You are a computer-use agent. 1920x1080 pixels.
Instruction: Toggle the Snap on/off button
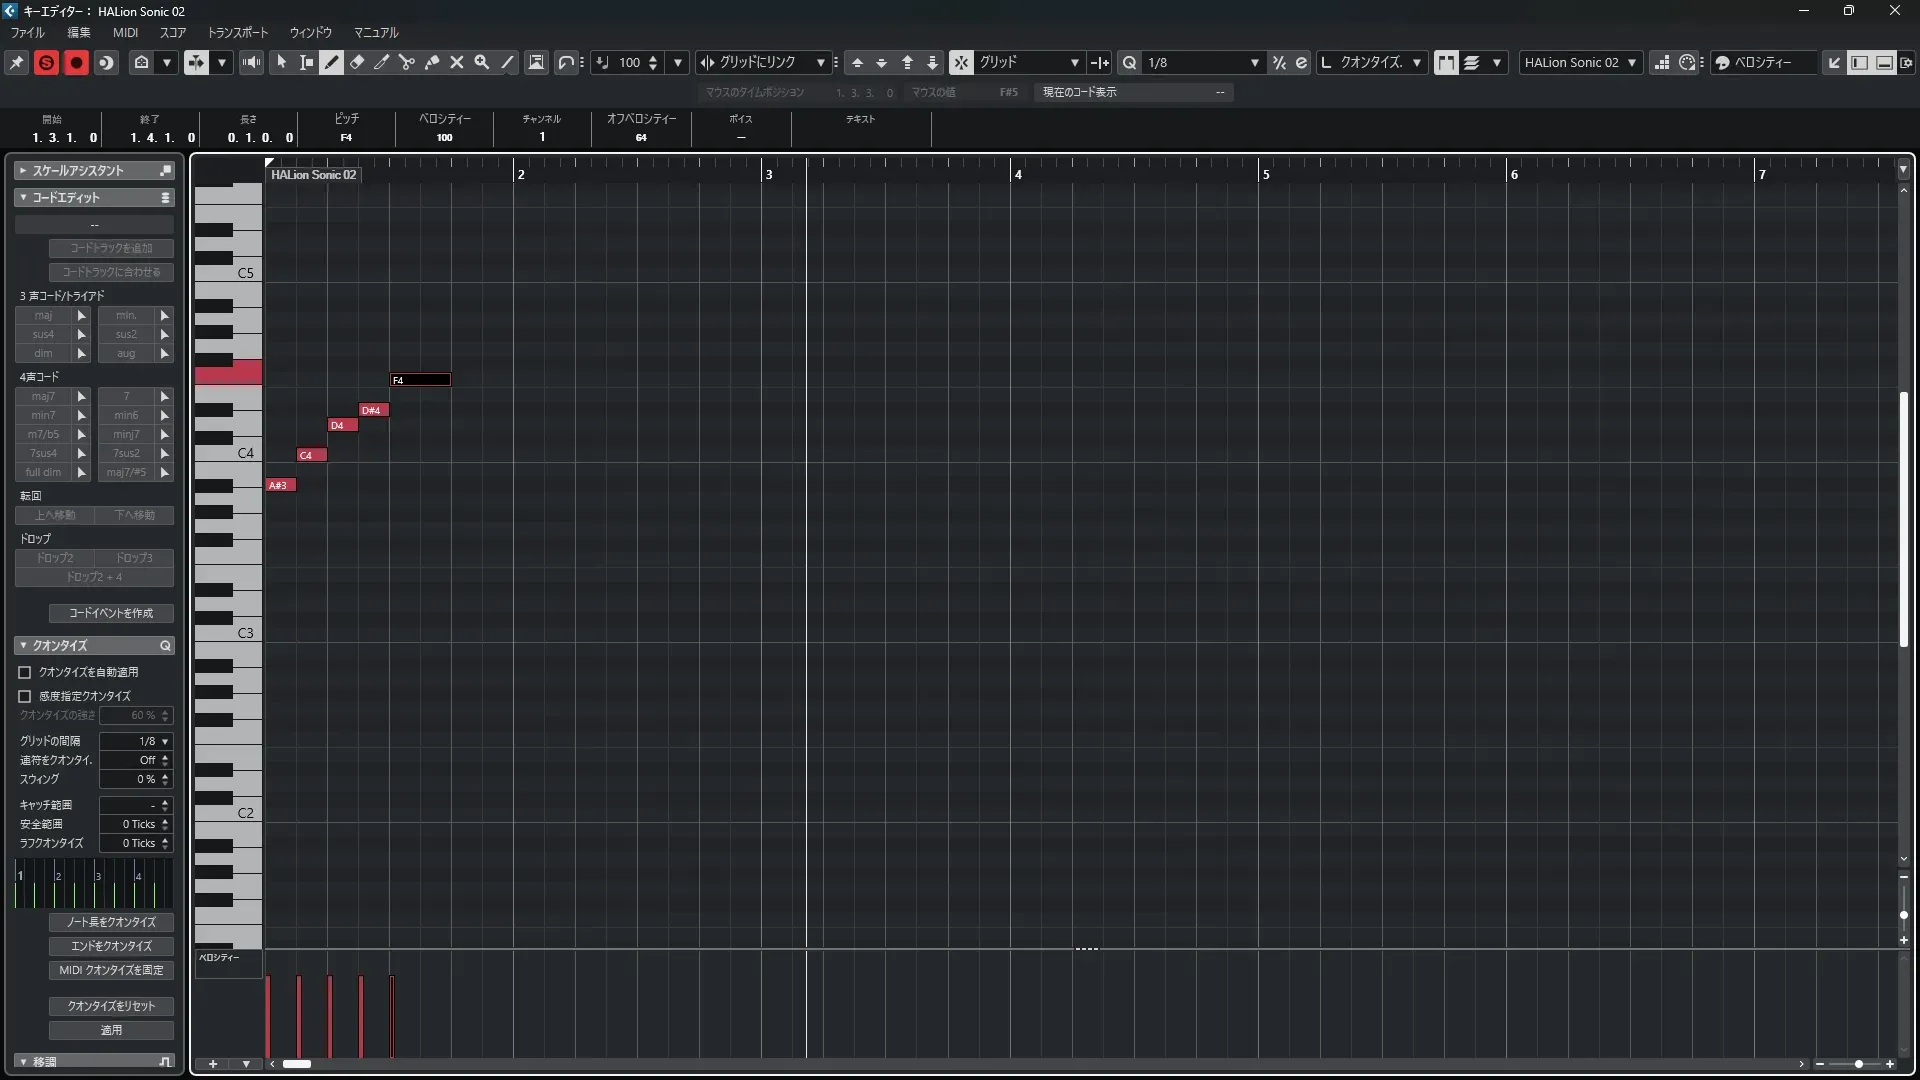coord(961,62)
